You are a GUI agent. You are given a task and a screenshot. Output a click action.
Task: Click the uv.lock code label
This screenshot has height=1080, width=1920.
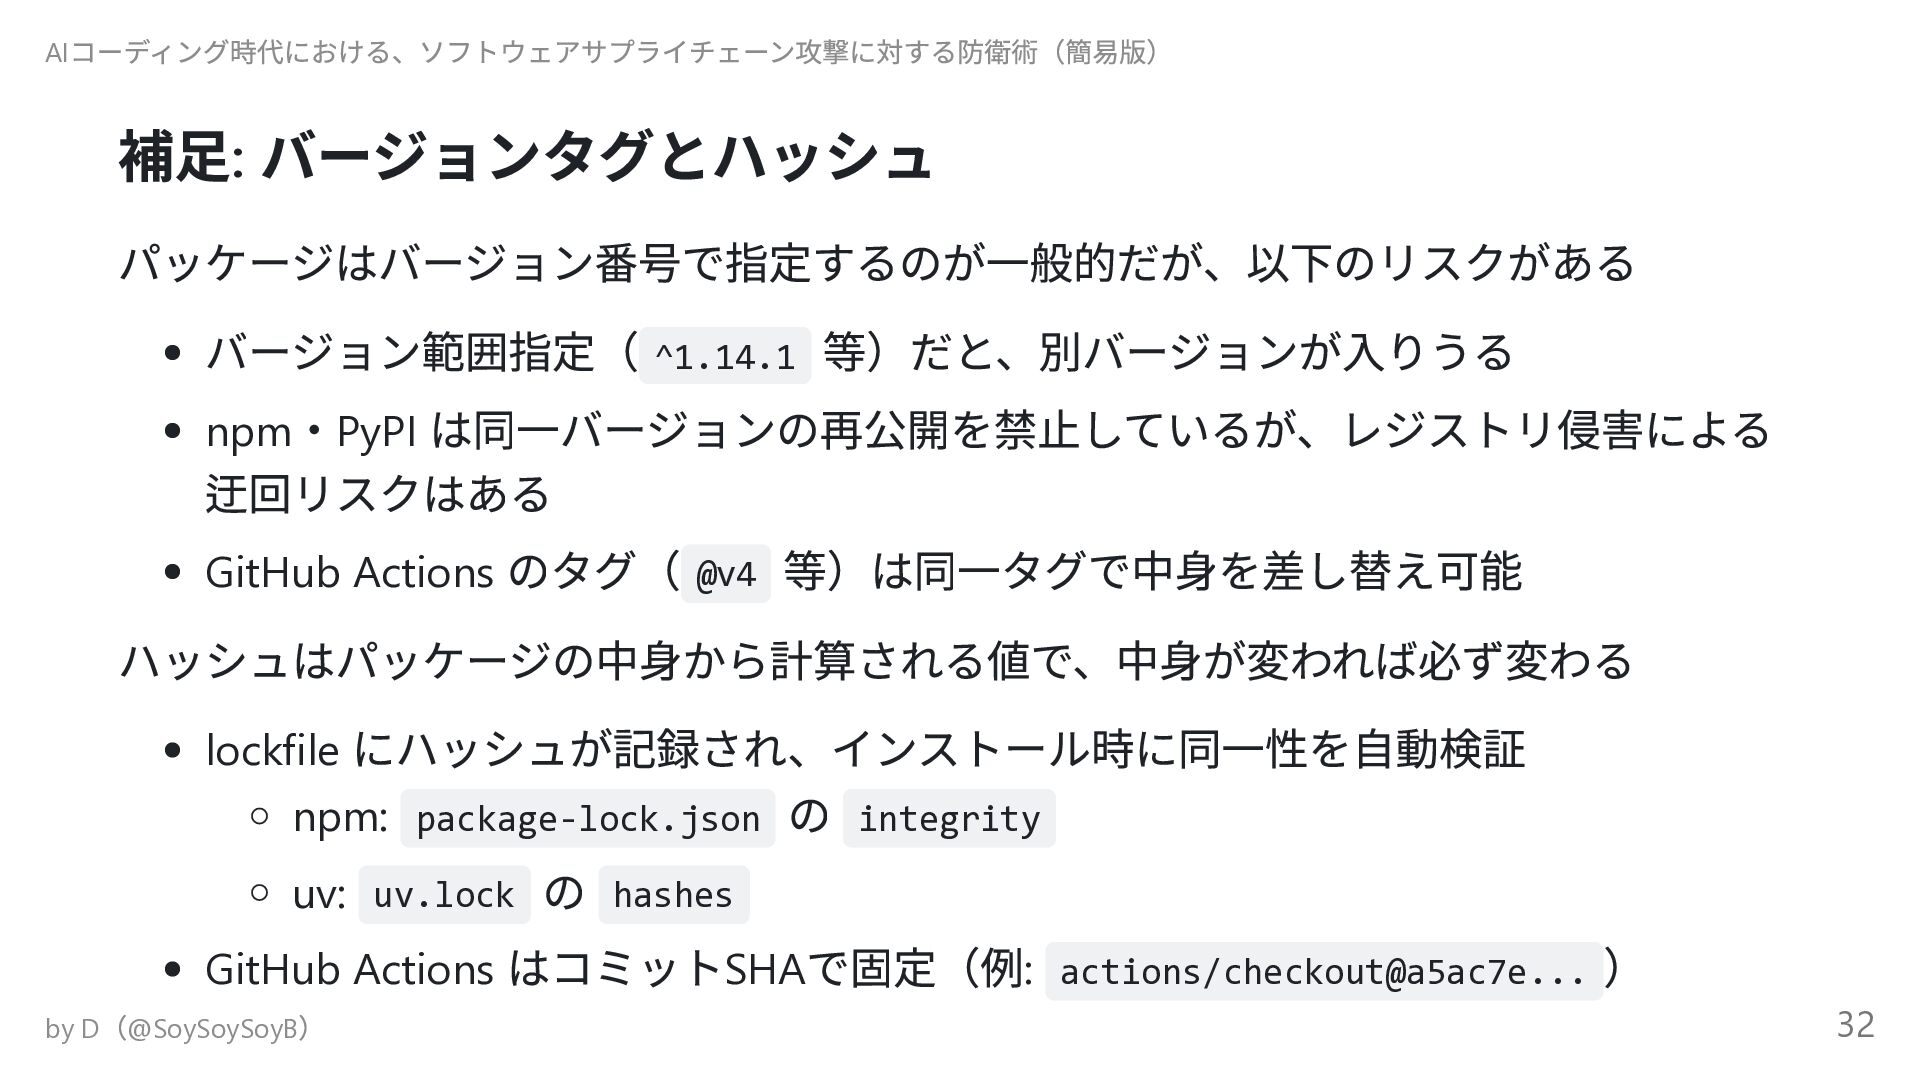coord(443,895)
